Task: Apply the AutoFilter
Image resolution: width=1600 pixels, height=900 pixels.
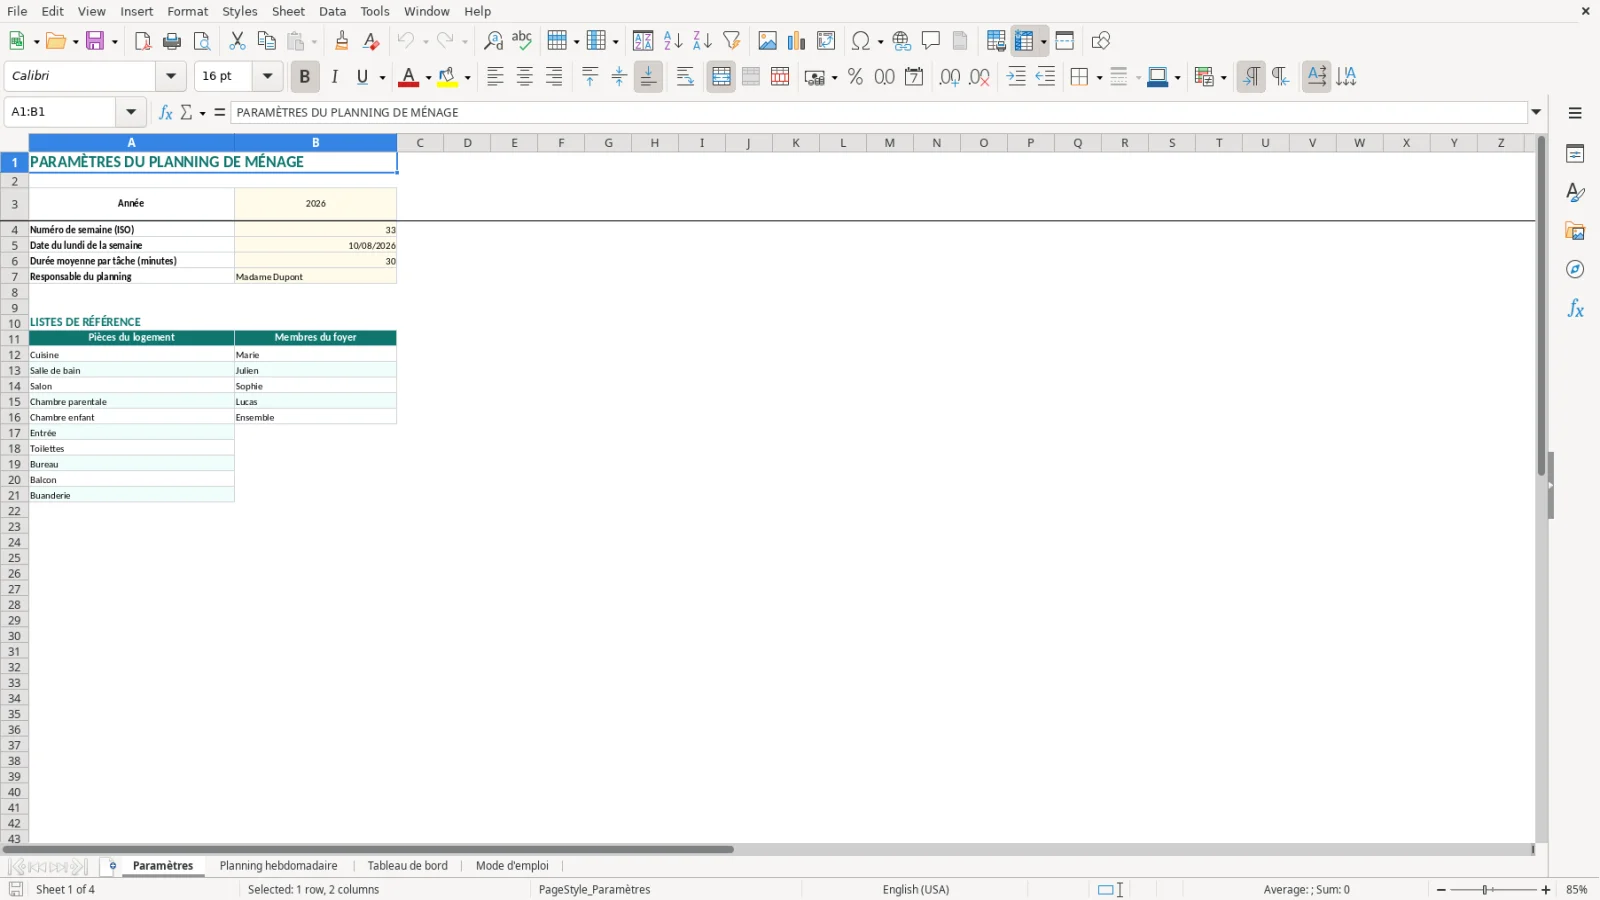Action: 732,41
